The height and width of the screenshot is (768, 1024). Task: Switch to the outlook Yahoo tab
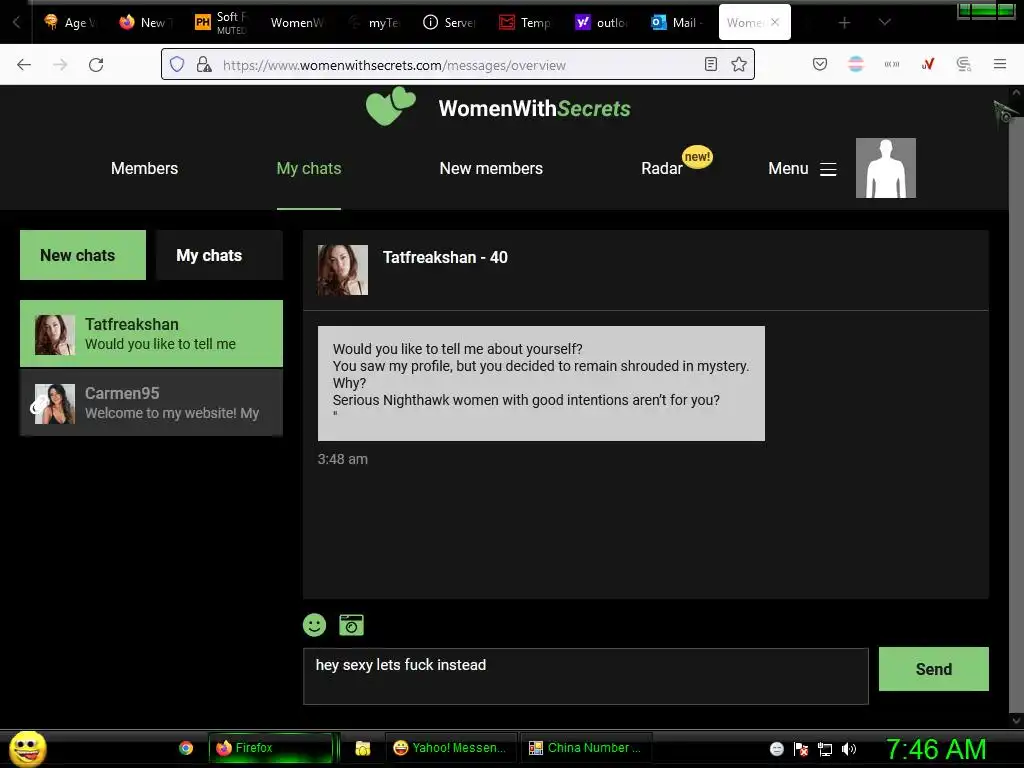click(601, 23)
